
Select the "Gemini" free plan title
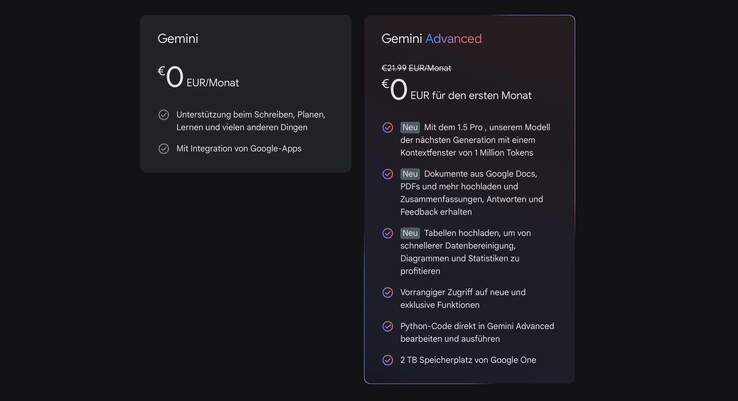pos(178,39)
